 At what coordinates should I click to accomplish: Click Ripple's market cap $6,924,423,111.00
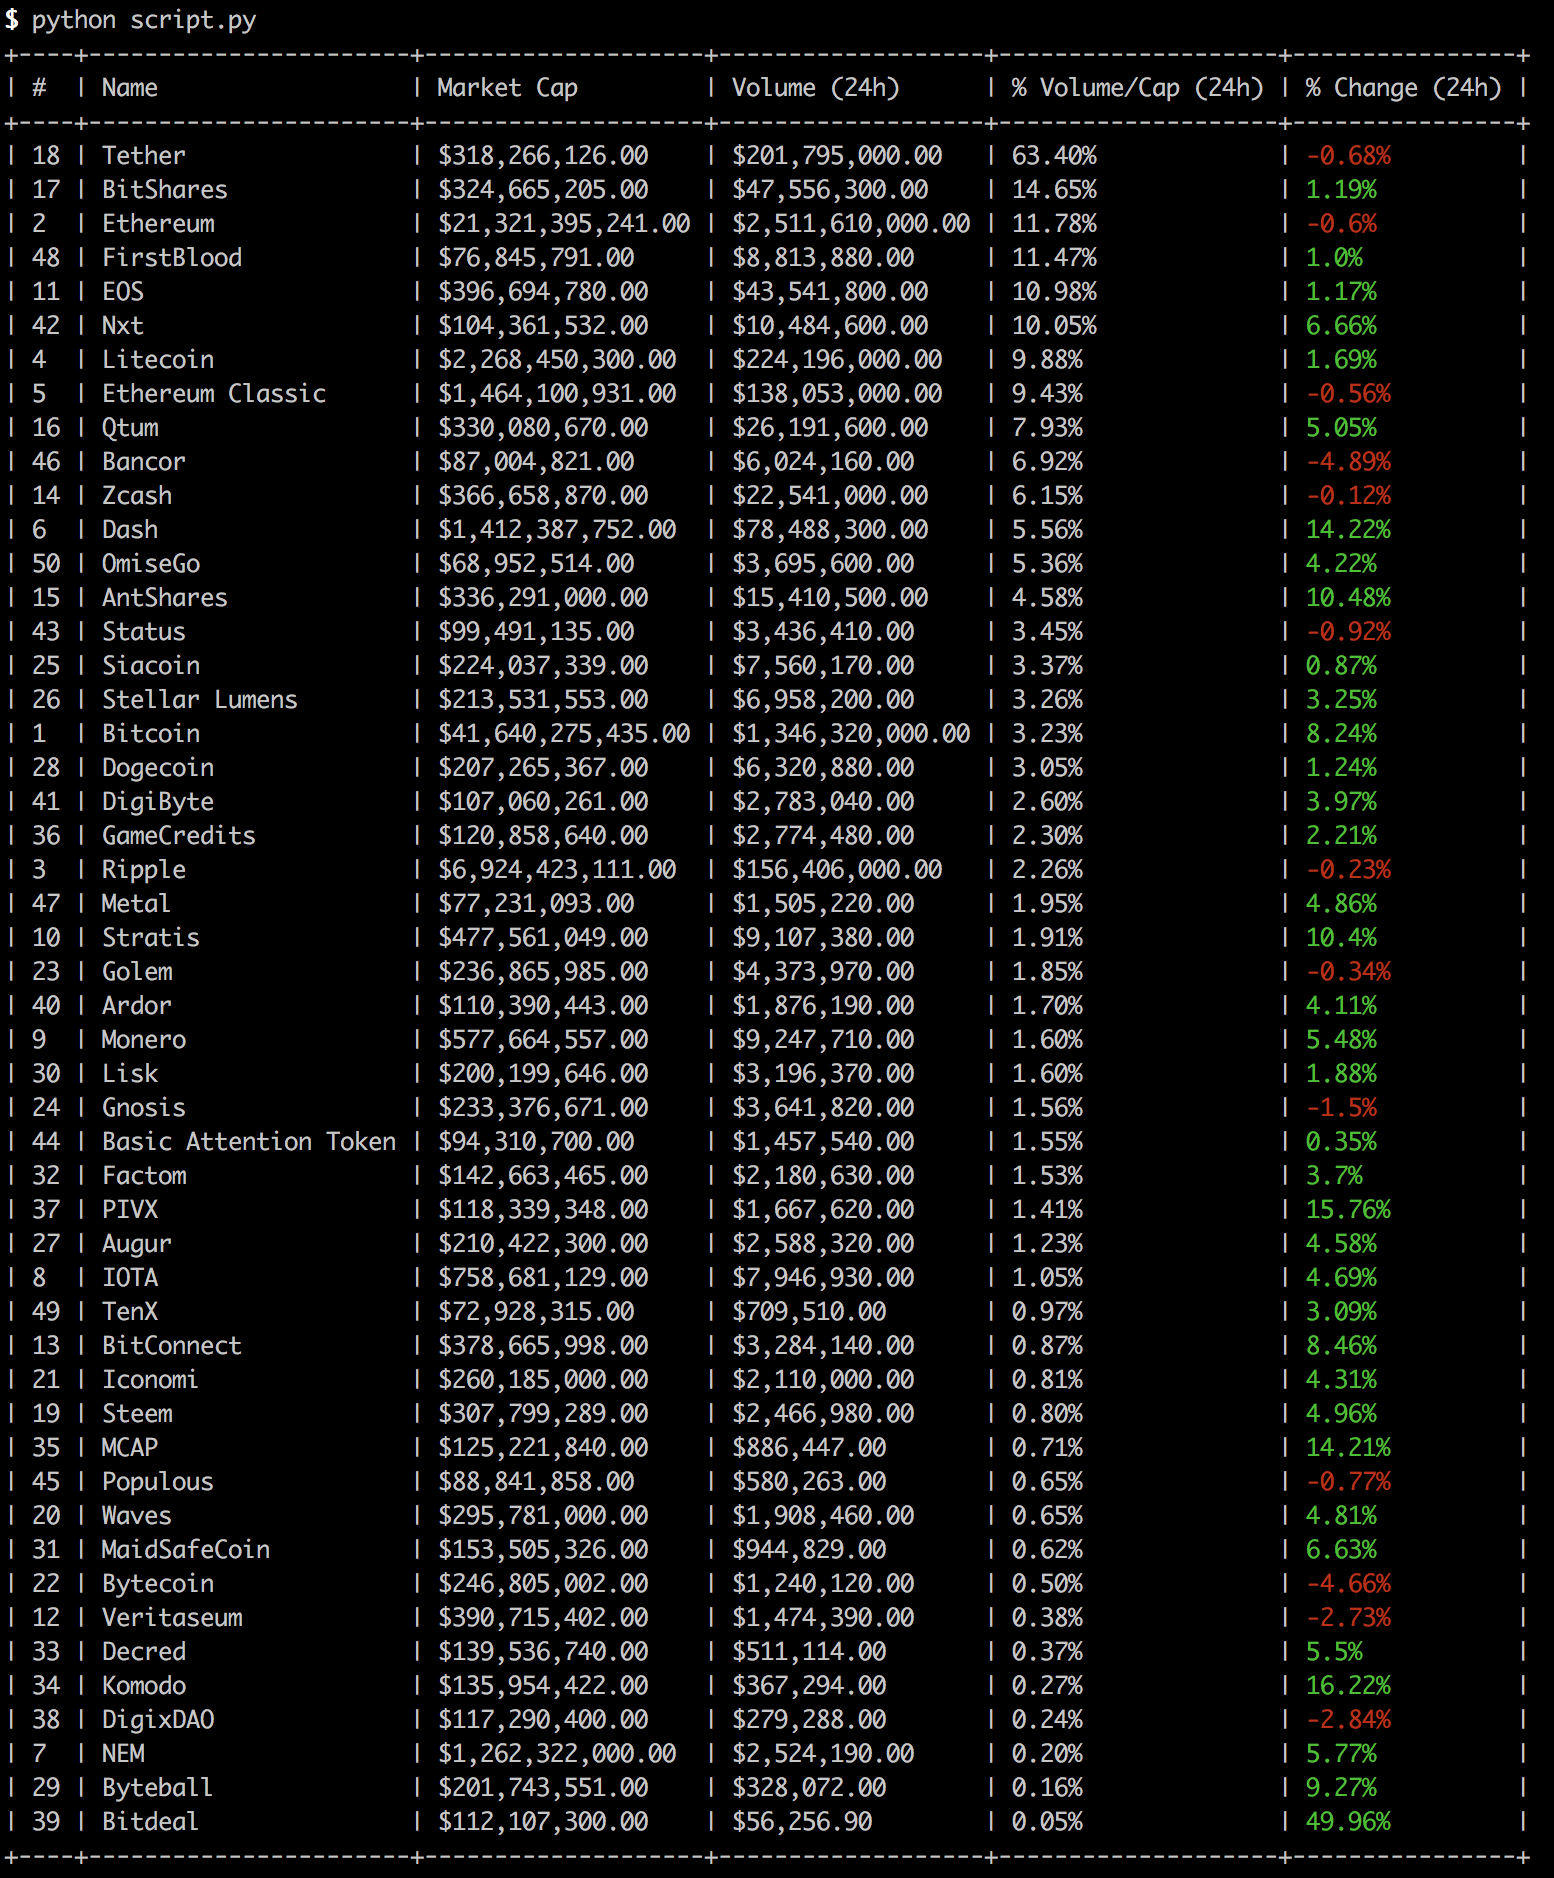(x=557, y=870)
